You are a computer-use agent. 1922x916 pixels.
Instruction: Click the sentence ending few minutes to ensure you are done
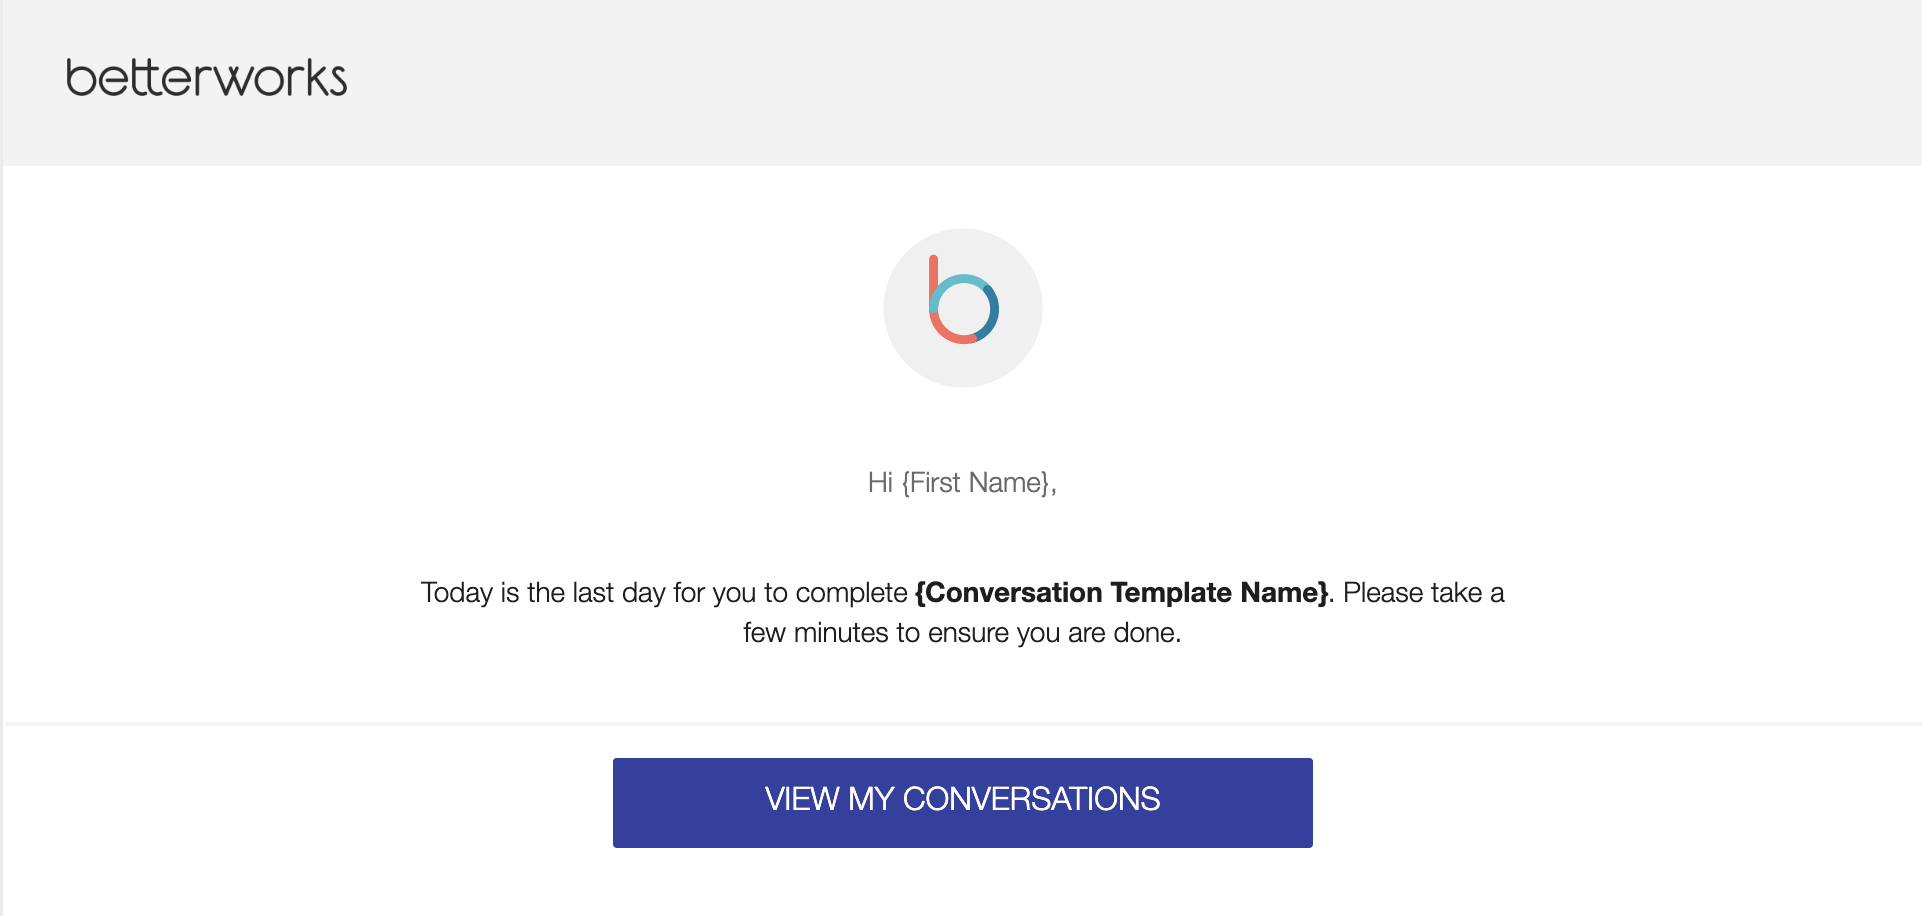(x=962, y=633)
